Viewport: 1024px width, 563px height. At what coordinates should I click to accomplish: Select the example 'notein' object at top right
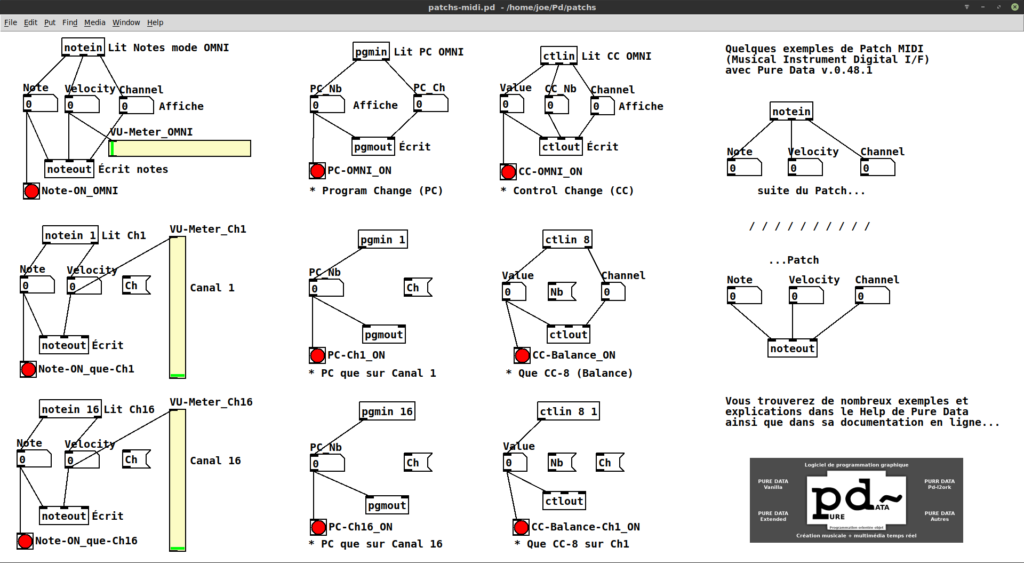coord(792,112)
